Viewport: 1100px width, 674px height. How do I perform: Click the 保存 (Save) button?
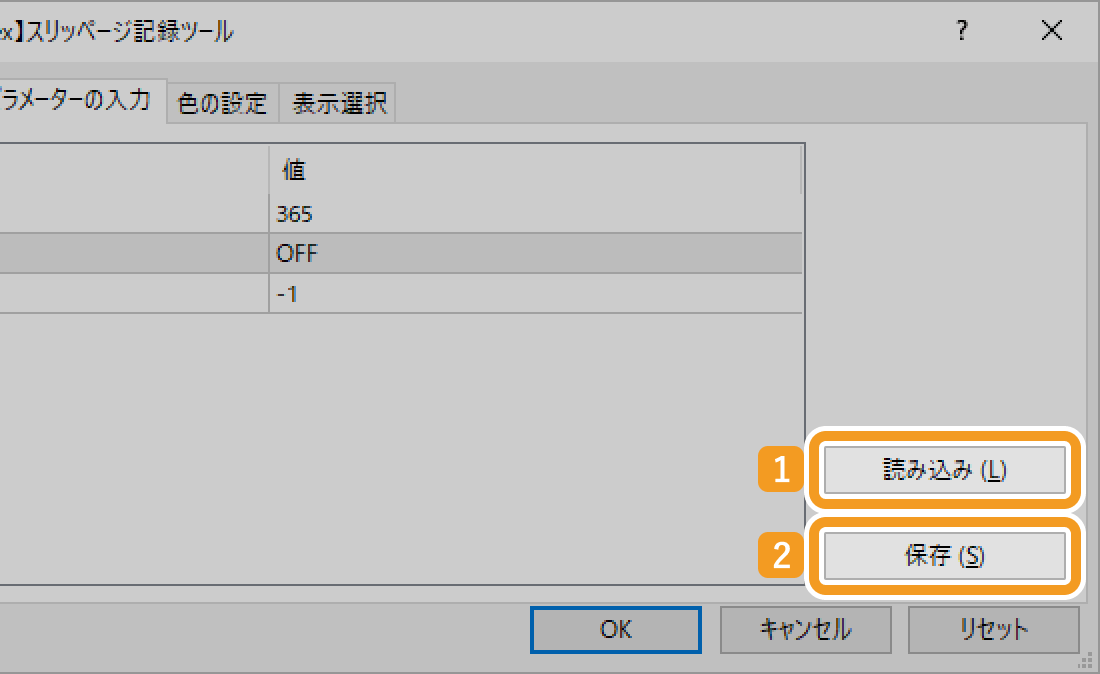pyautogui.click(x=944, y=556)
